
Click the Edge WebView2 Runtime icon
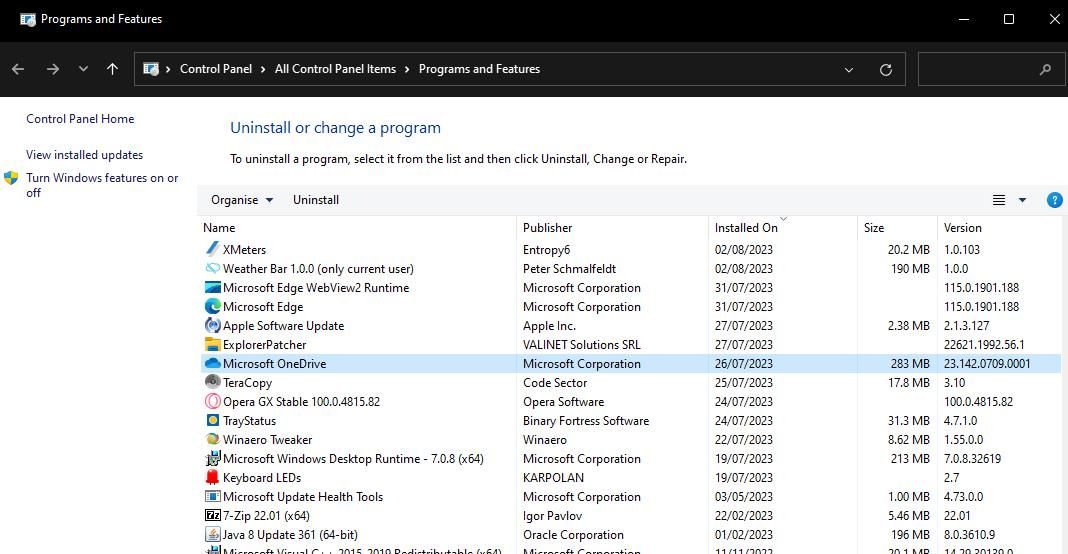pos(213,288)
